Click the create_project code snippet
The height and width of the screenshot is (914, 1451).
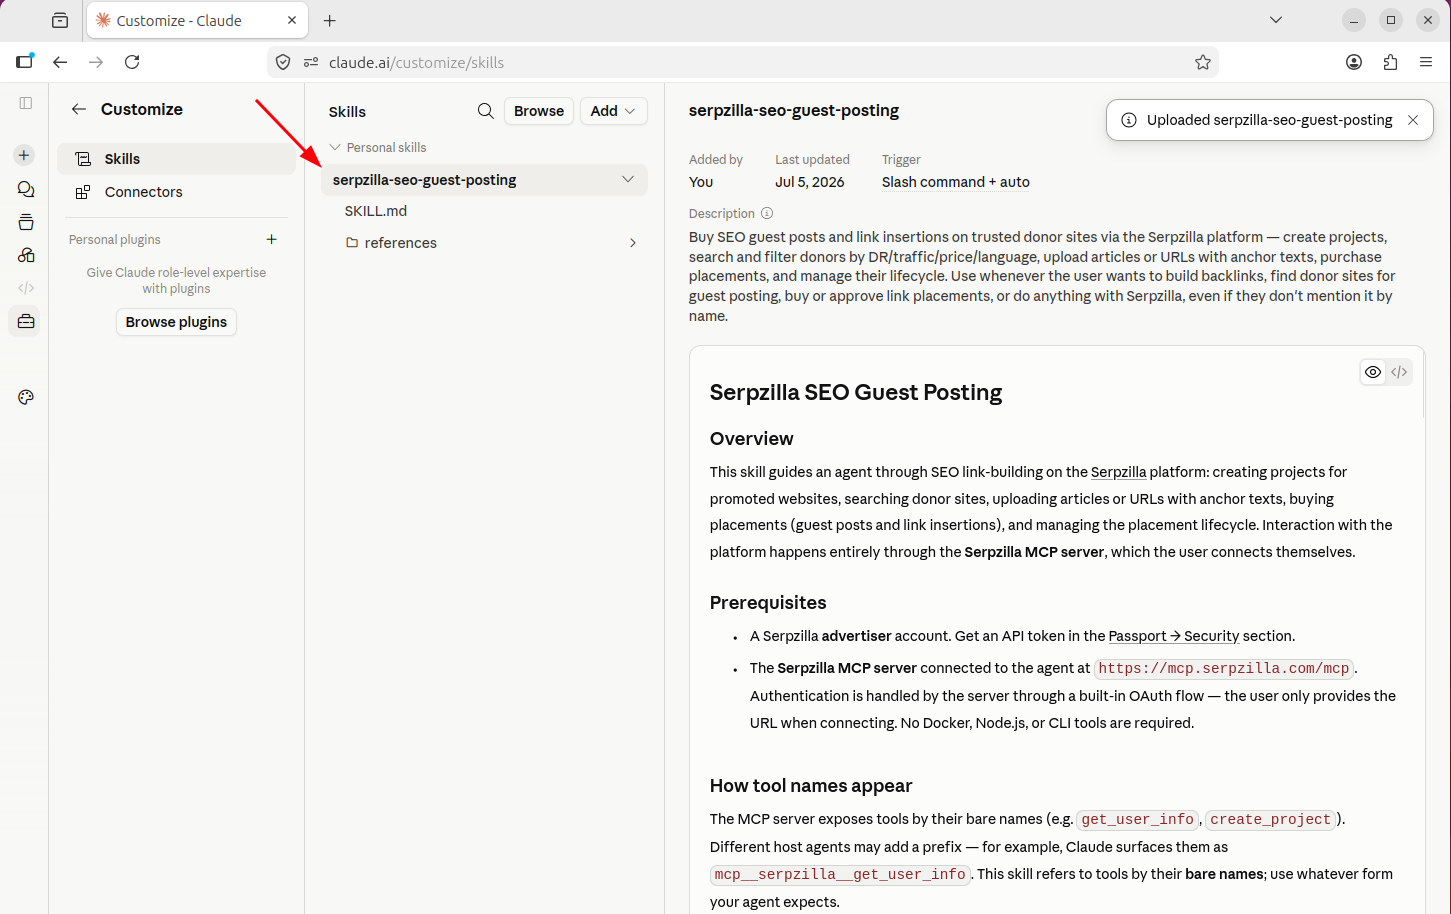pos(1271,820)
